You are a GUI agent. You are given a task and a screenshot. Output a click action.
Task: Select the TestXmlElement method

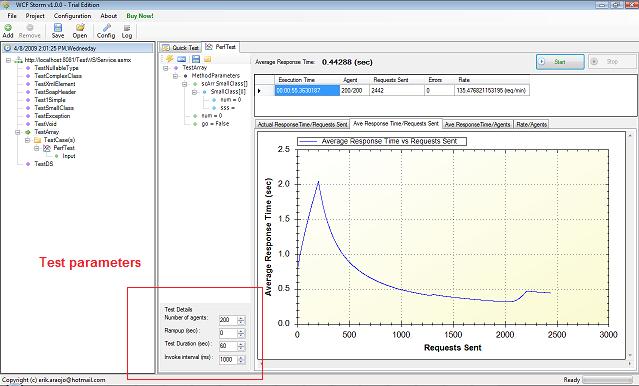pos(55,84)
